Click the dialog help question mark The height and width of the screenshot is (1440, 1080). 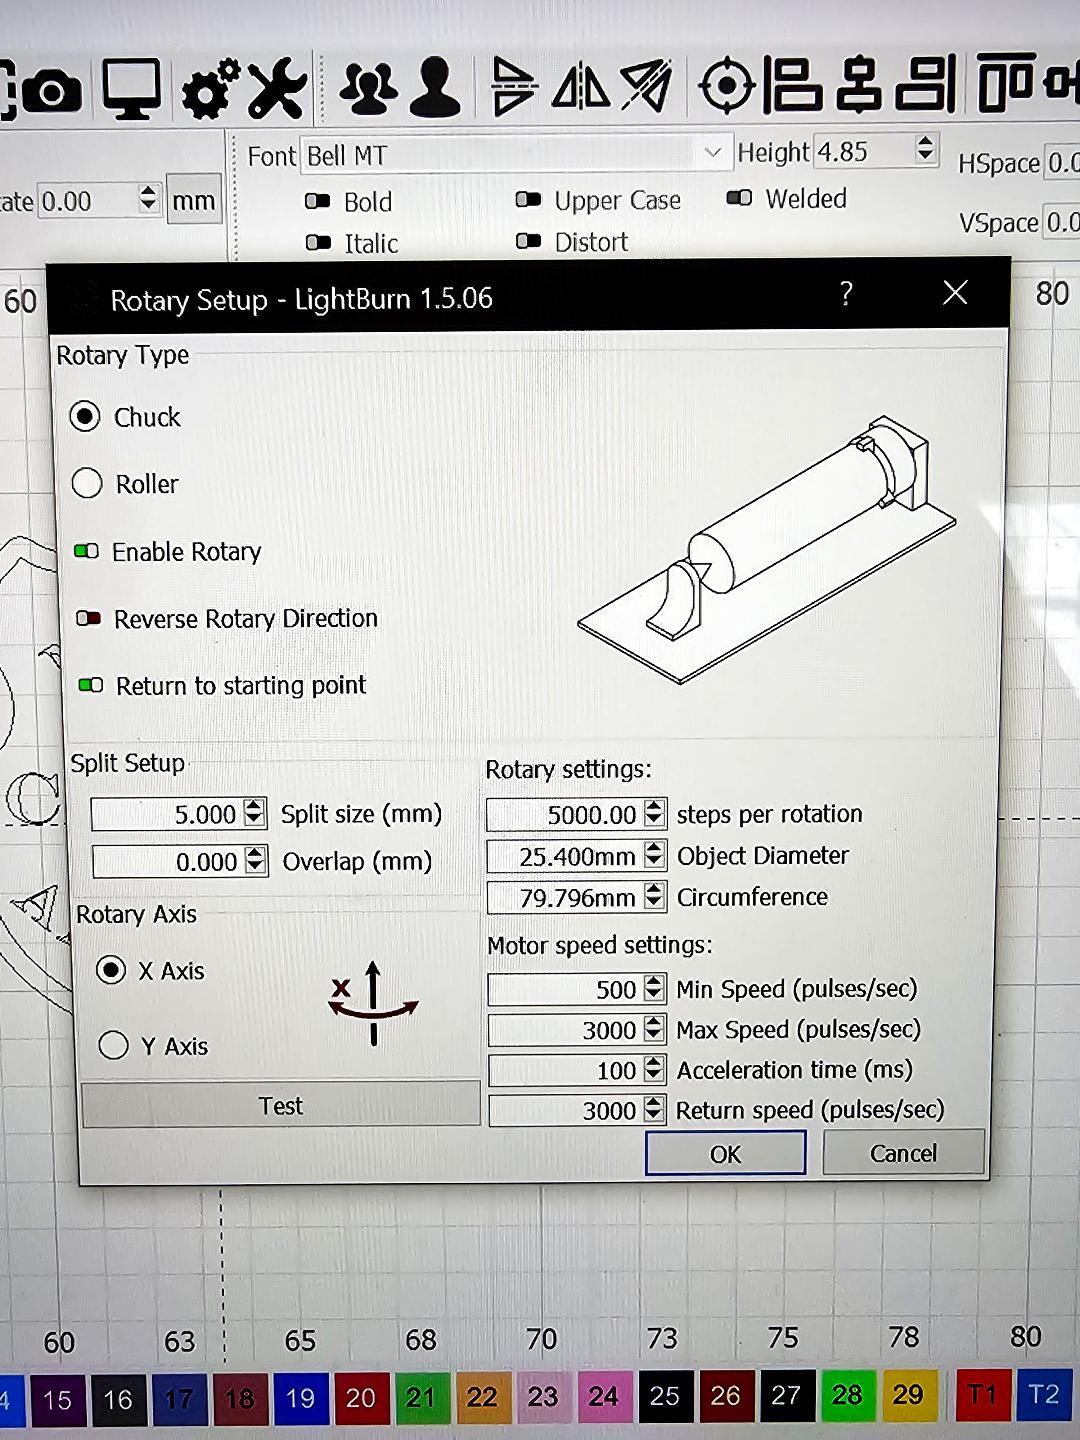pos(846,294)
